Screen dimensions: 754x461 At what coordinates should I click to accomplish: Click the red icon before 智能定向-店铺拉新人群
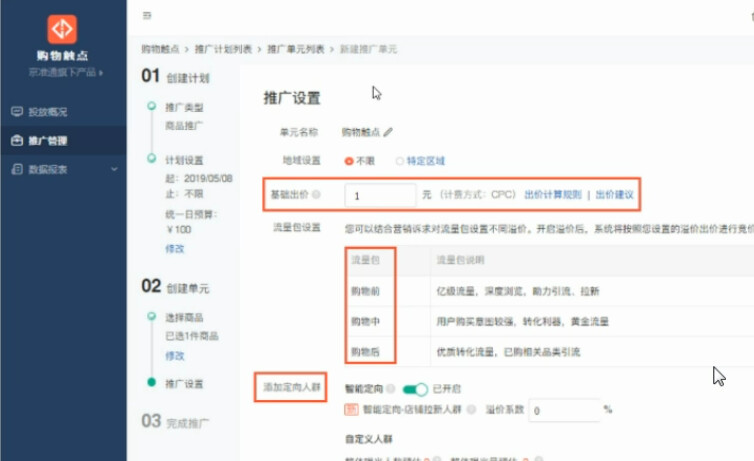tap(352, 409)
